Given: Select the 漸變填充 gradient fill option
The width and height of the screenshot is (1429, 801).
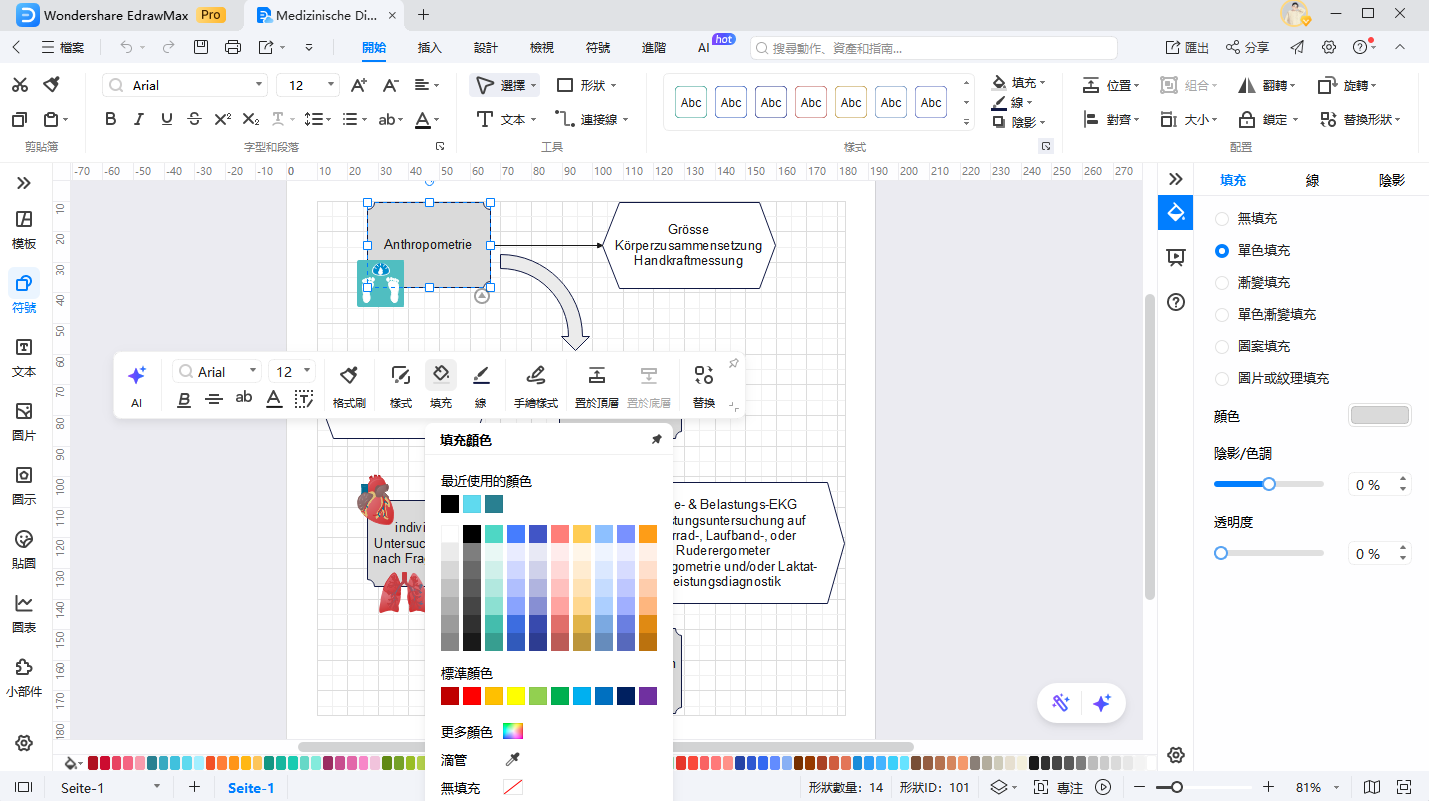Looking at the screenshot, I should point(1221,282).
